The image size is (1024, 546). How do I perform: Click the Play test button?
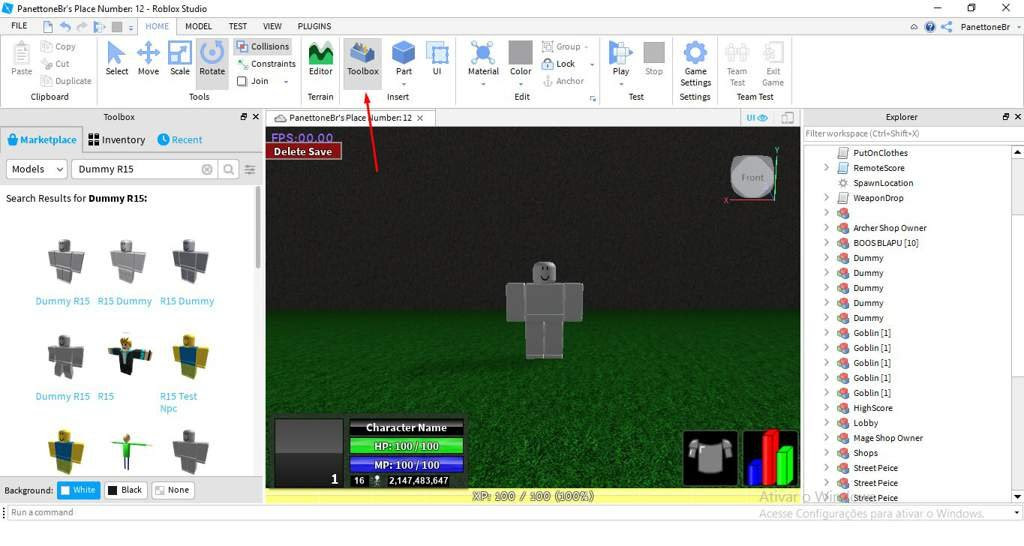620,59
